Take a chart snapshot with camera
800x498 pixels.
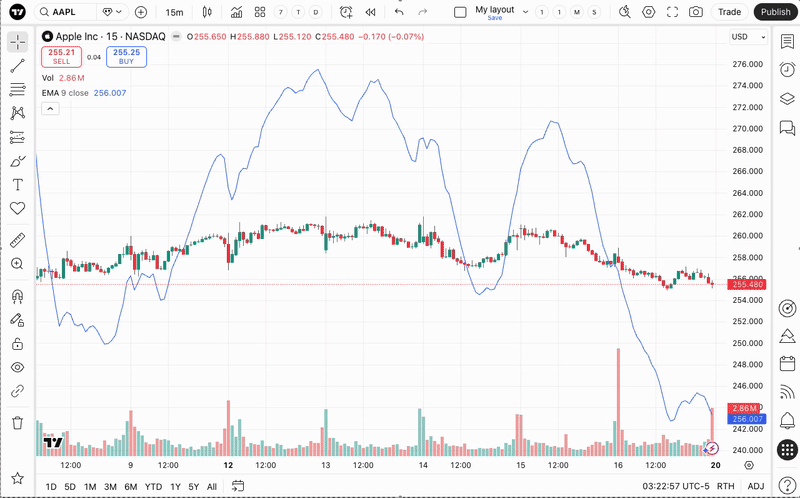696,12
